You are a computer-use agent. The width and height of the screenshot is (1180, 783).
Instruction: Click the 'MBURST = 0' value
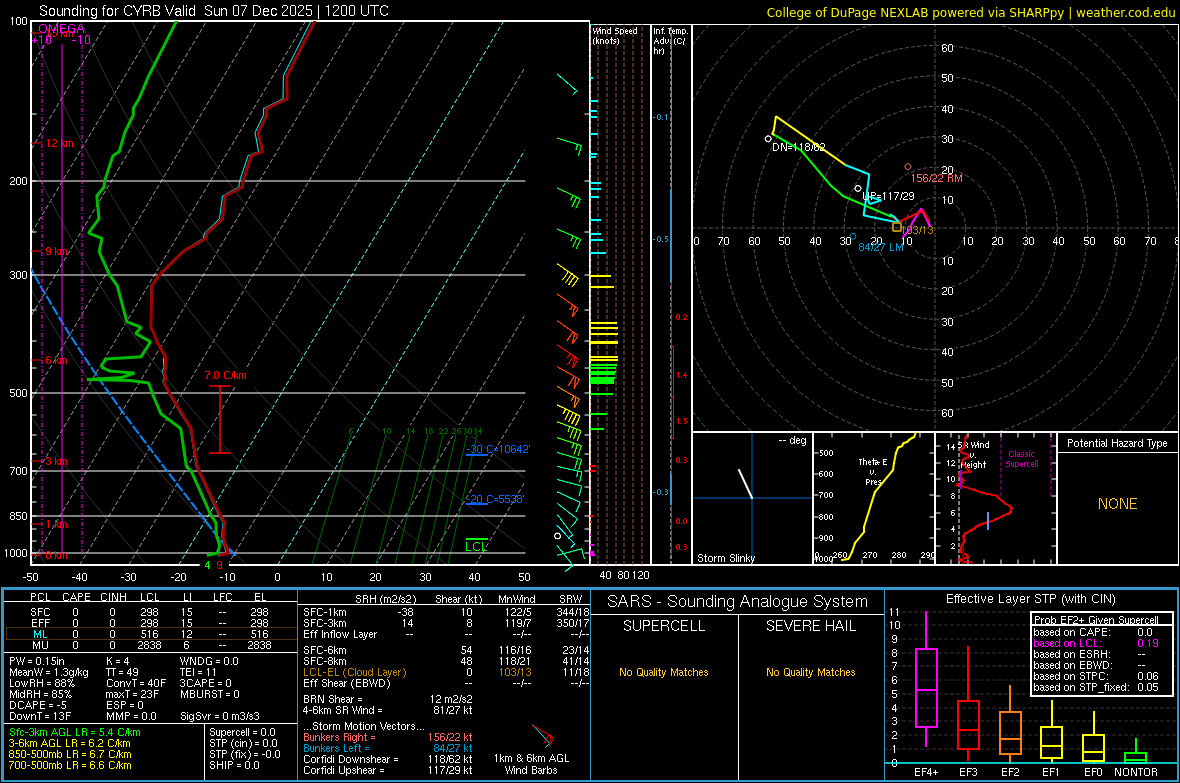[209, 694]
